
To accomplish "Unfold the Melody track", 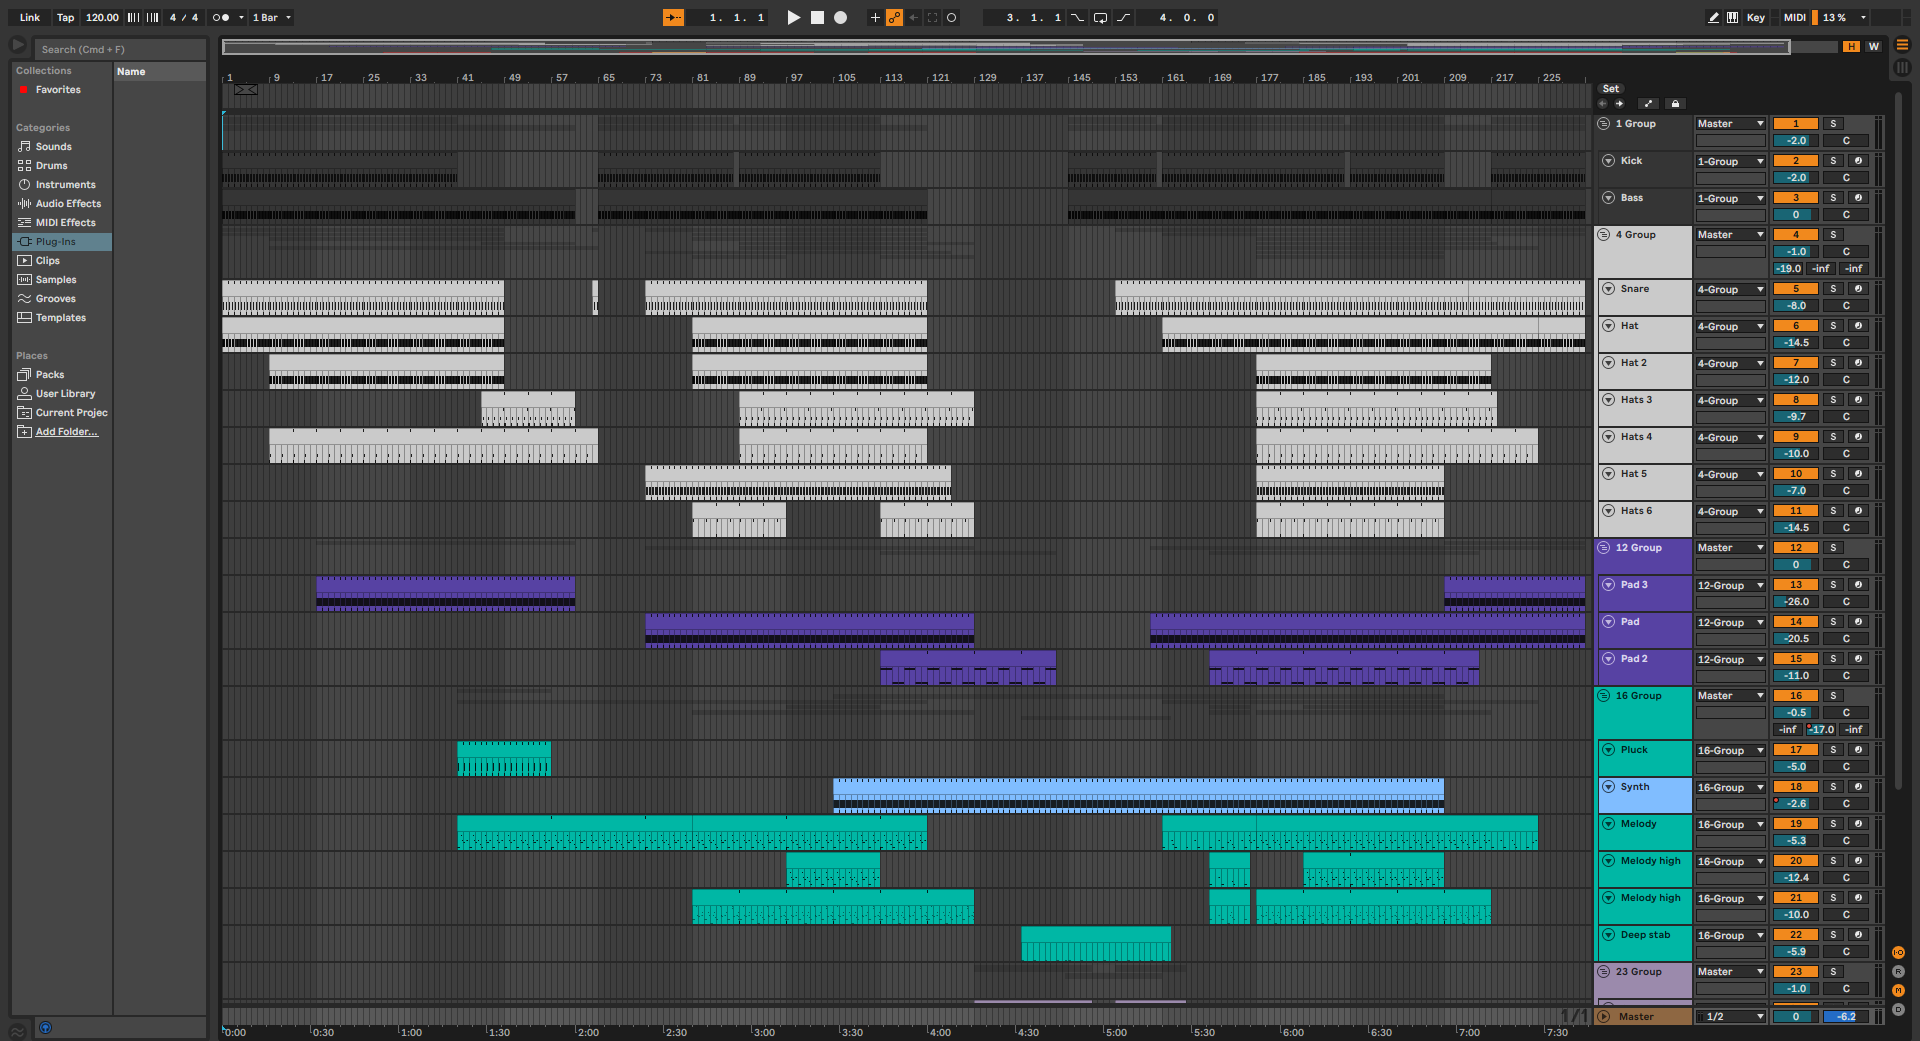I will 1608,824.
